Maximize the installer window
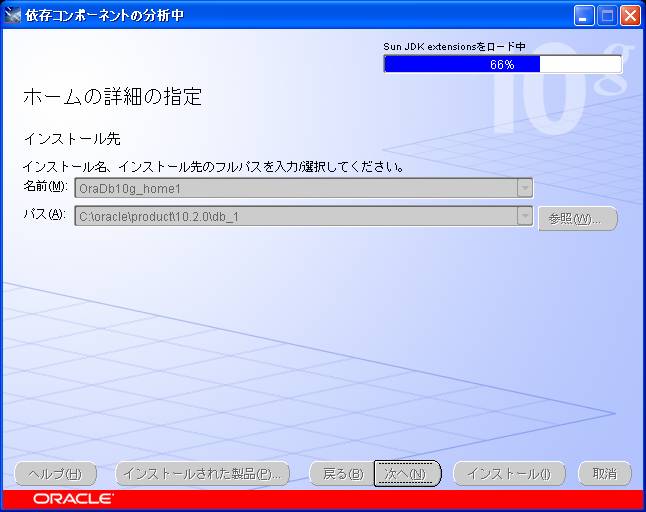The width and height of the screenshot is (646, 512). tap(607, 16)
